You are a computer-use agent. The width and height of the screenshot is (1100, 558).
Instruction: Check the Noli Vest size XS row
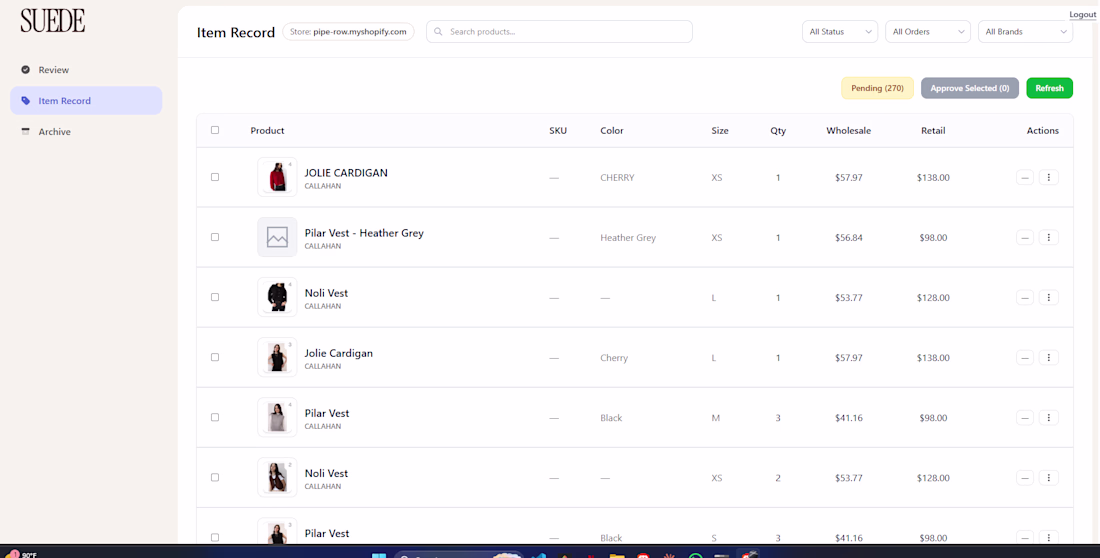tap(215, 477)
